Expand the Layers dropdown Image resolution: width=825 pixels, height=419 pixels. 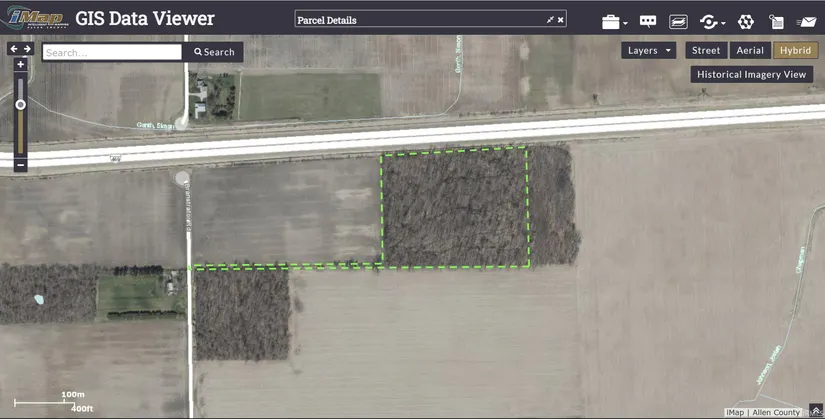coord(648,50)
